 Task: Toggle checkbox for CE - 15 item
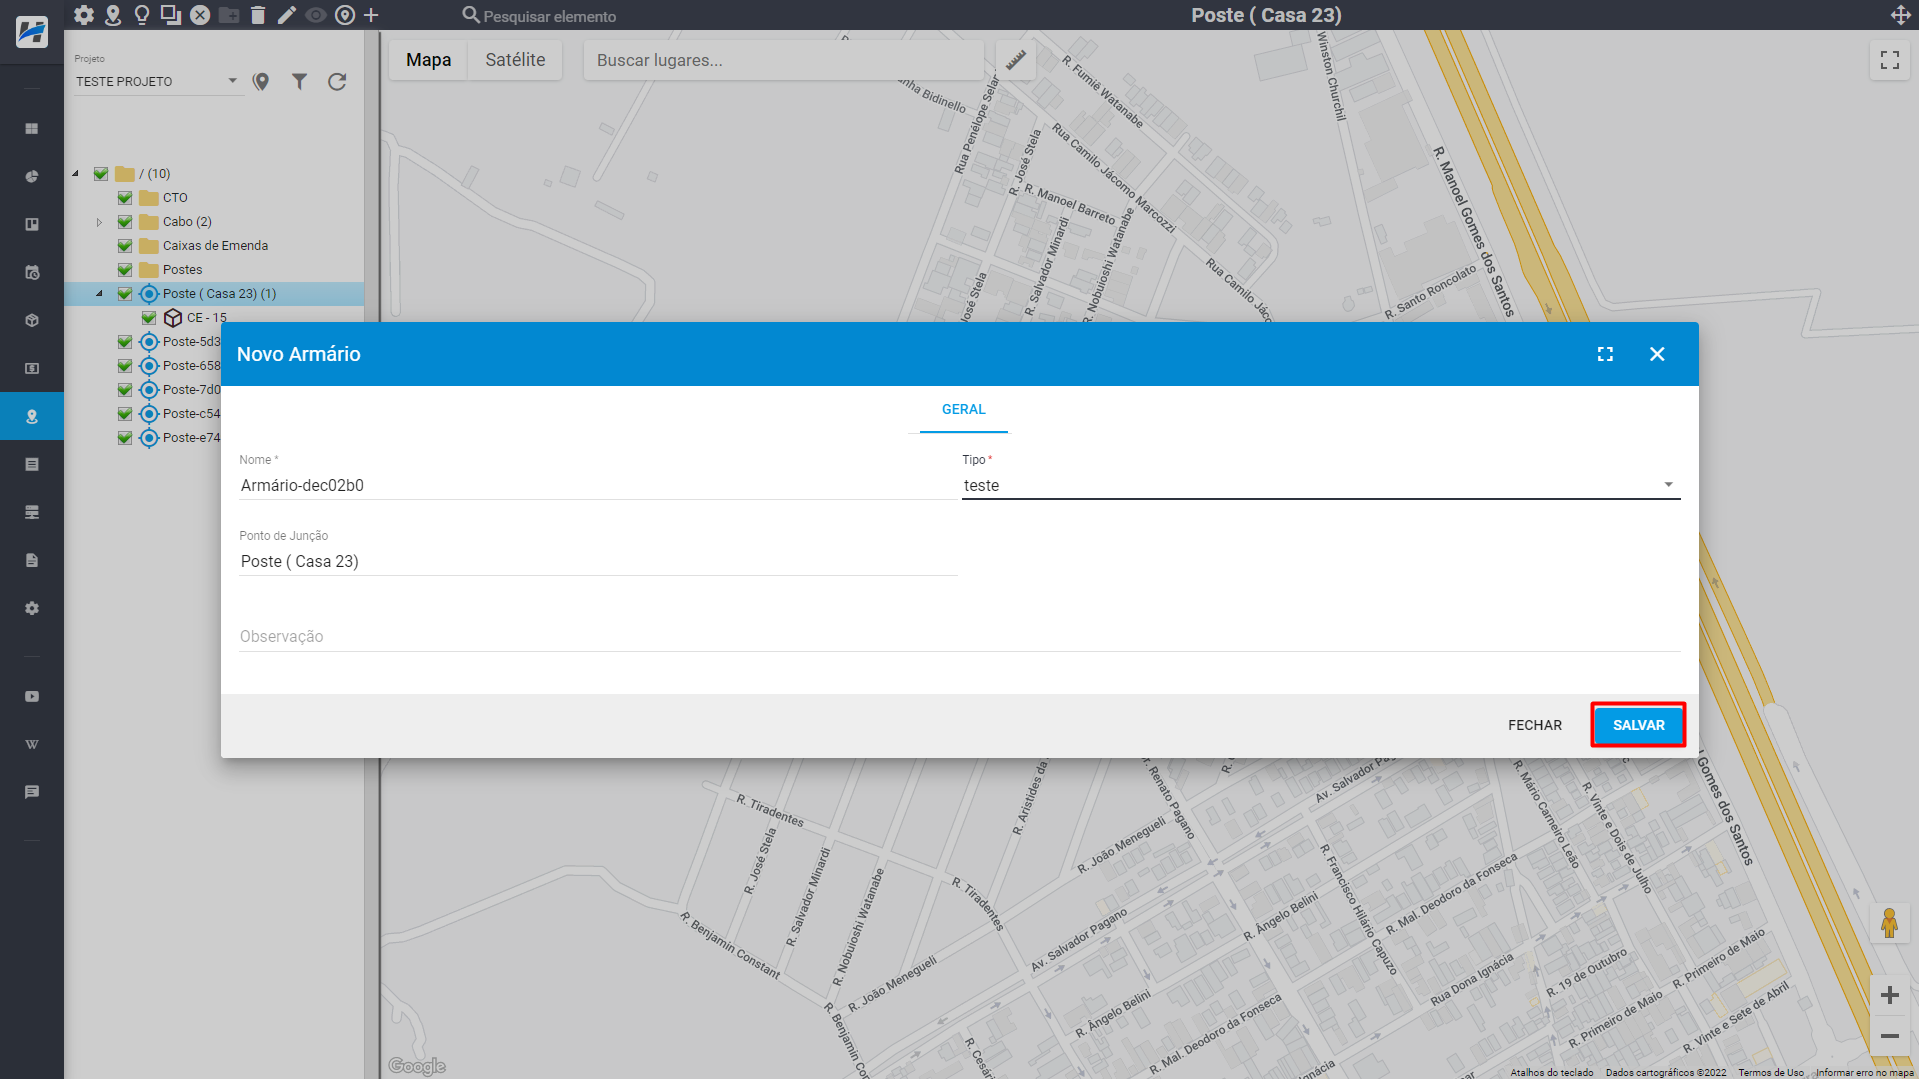pyautogui.click(x=149, y=318)
